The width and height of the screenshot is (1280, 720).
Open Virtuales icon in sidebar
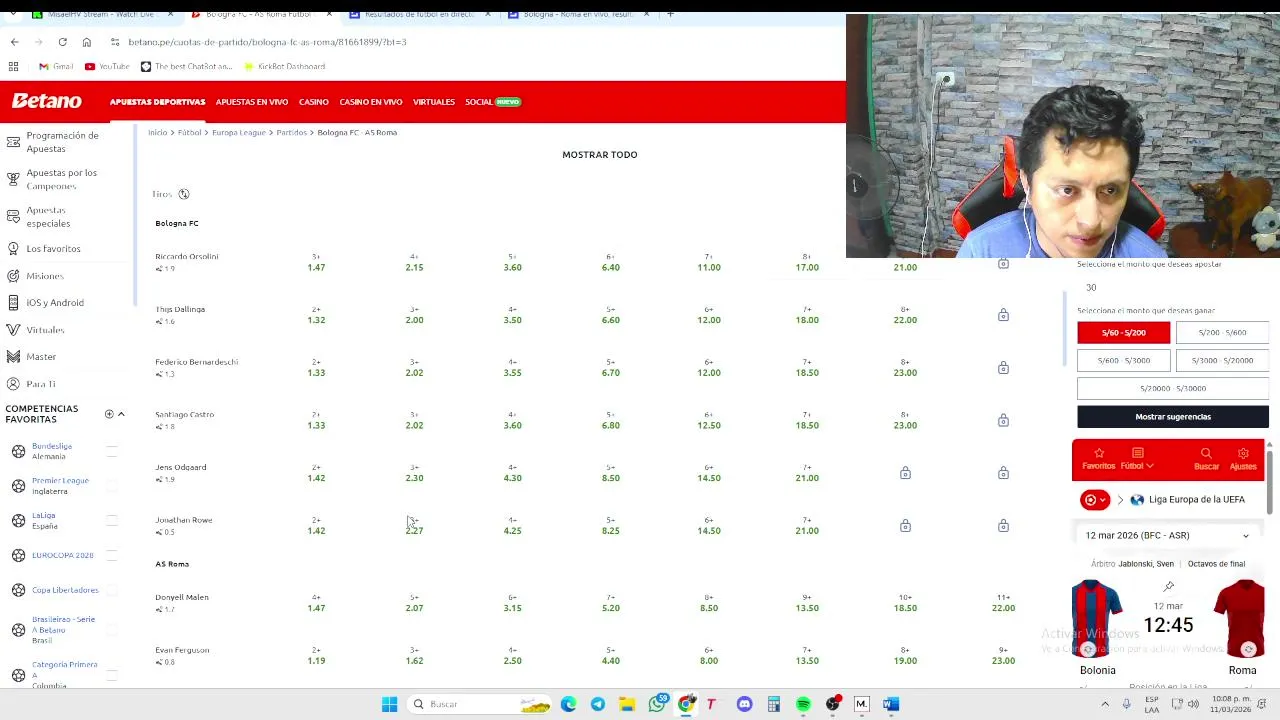[13, 329]
